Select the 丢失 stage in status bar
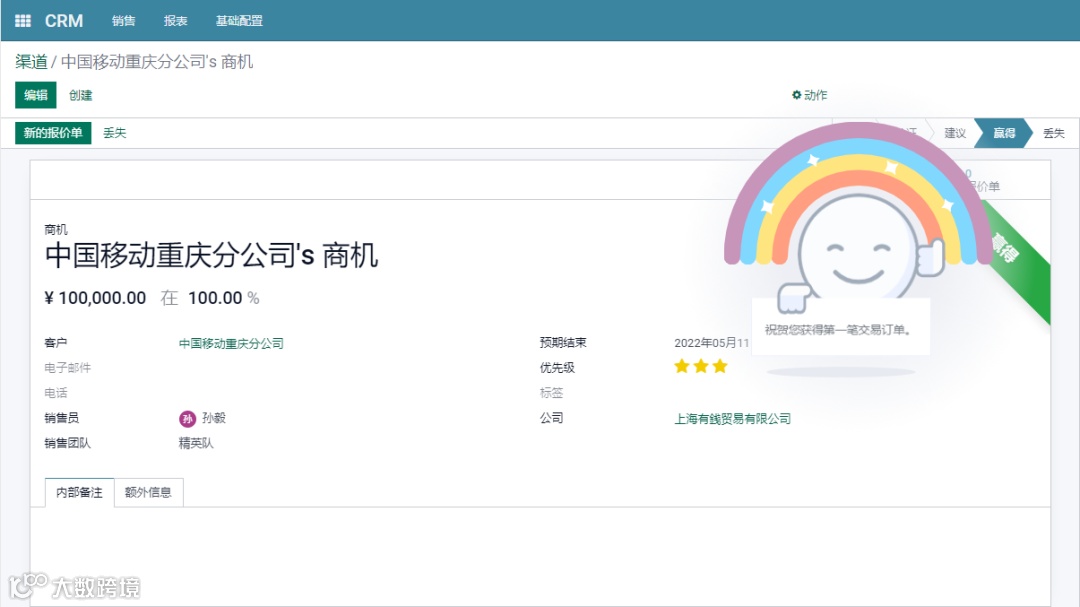 [x=1054, y=133]
